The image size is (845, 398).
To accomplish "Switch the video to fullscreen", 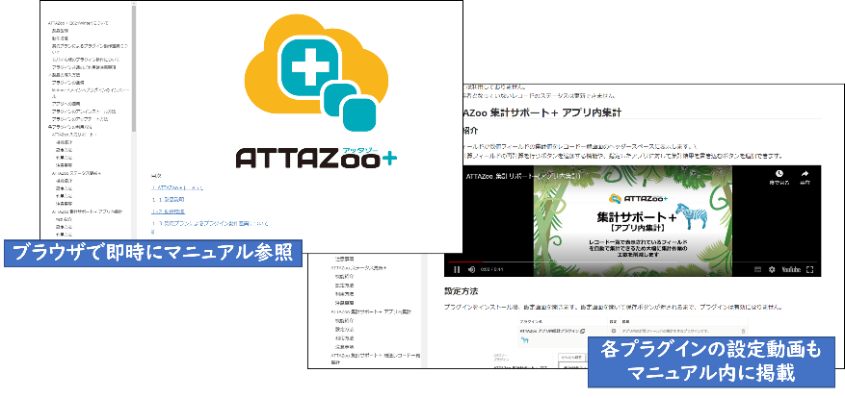I will [810, 269].
